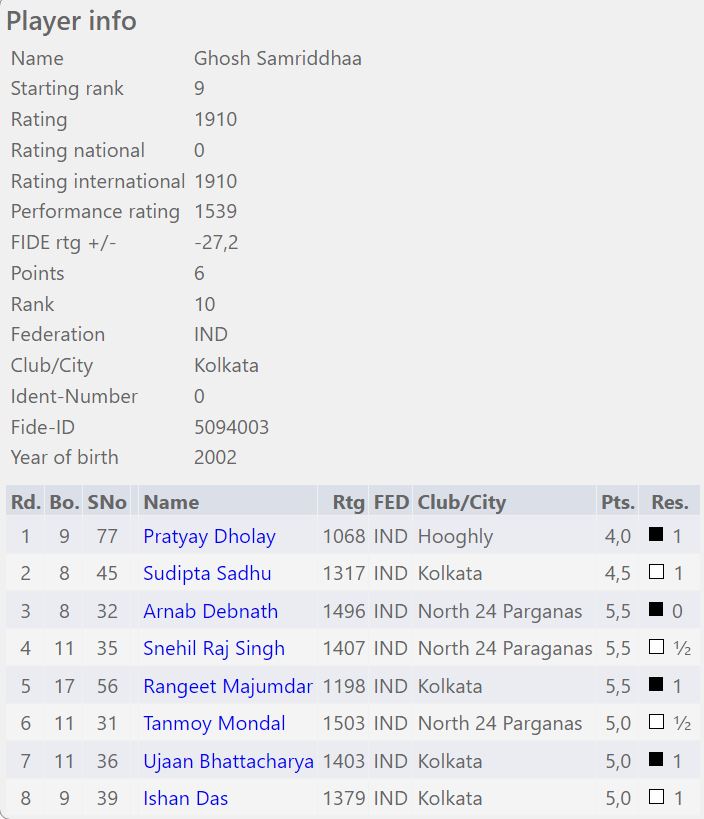Open Ishan Das's player page

(185, 798)
